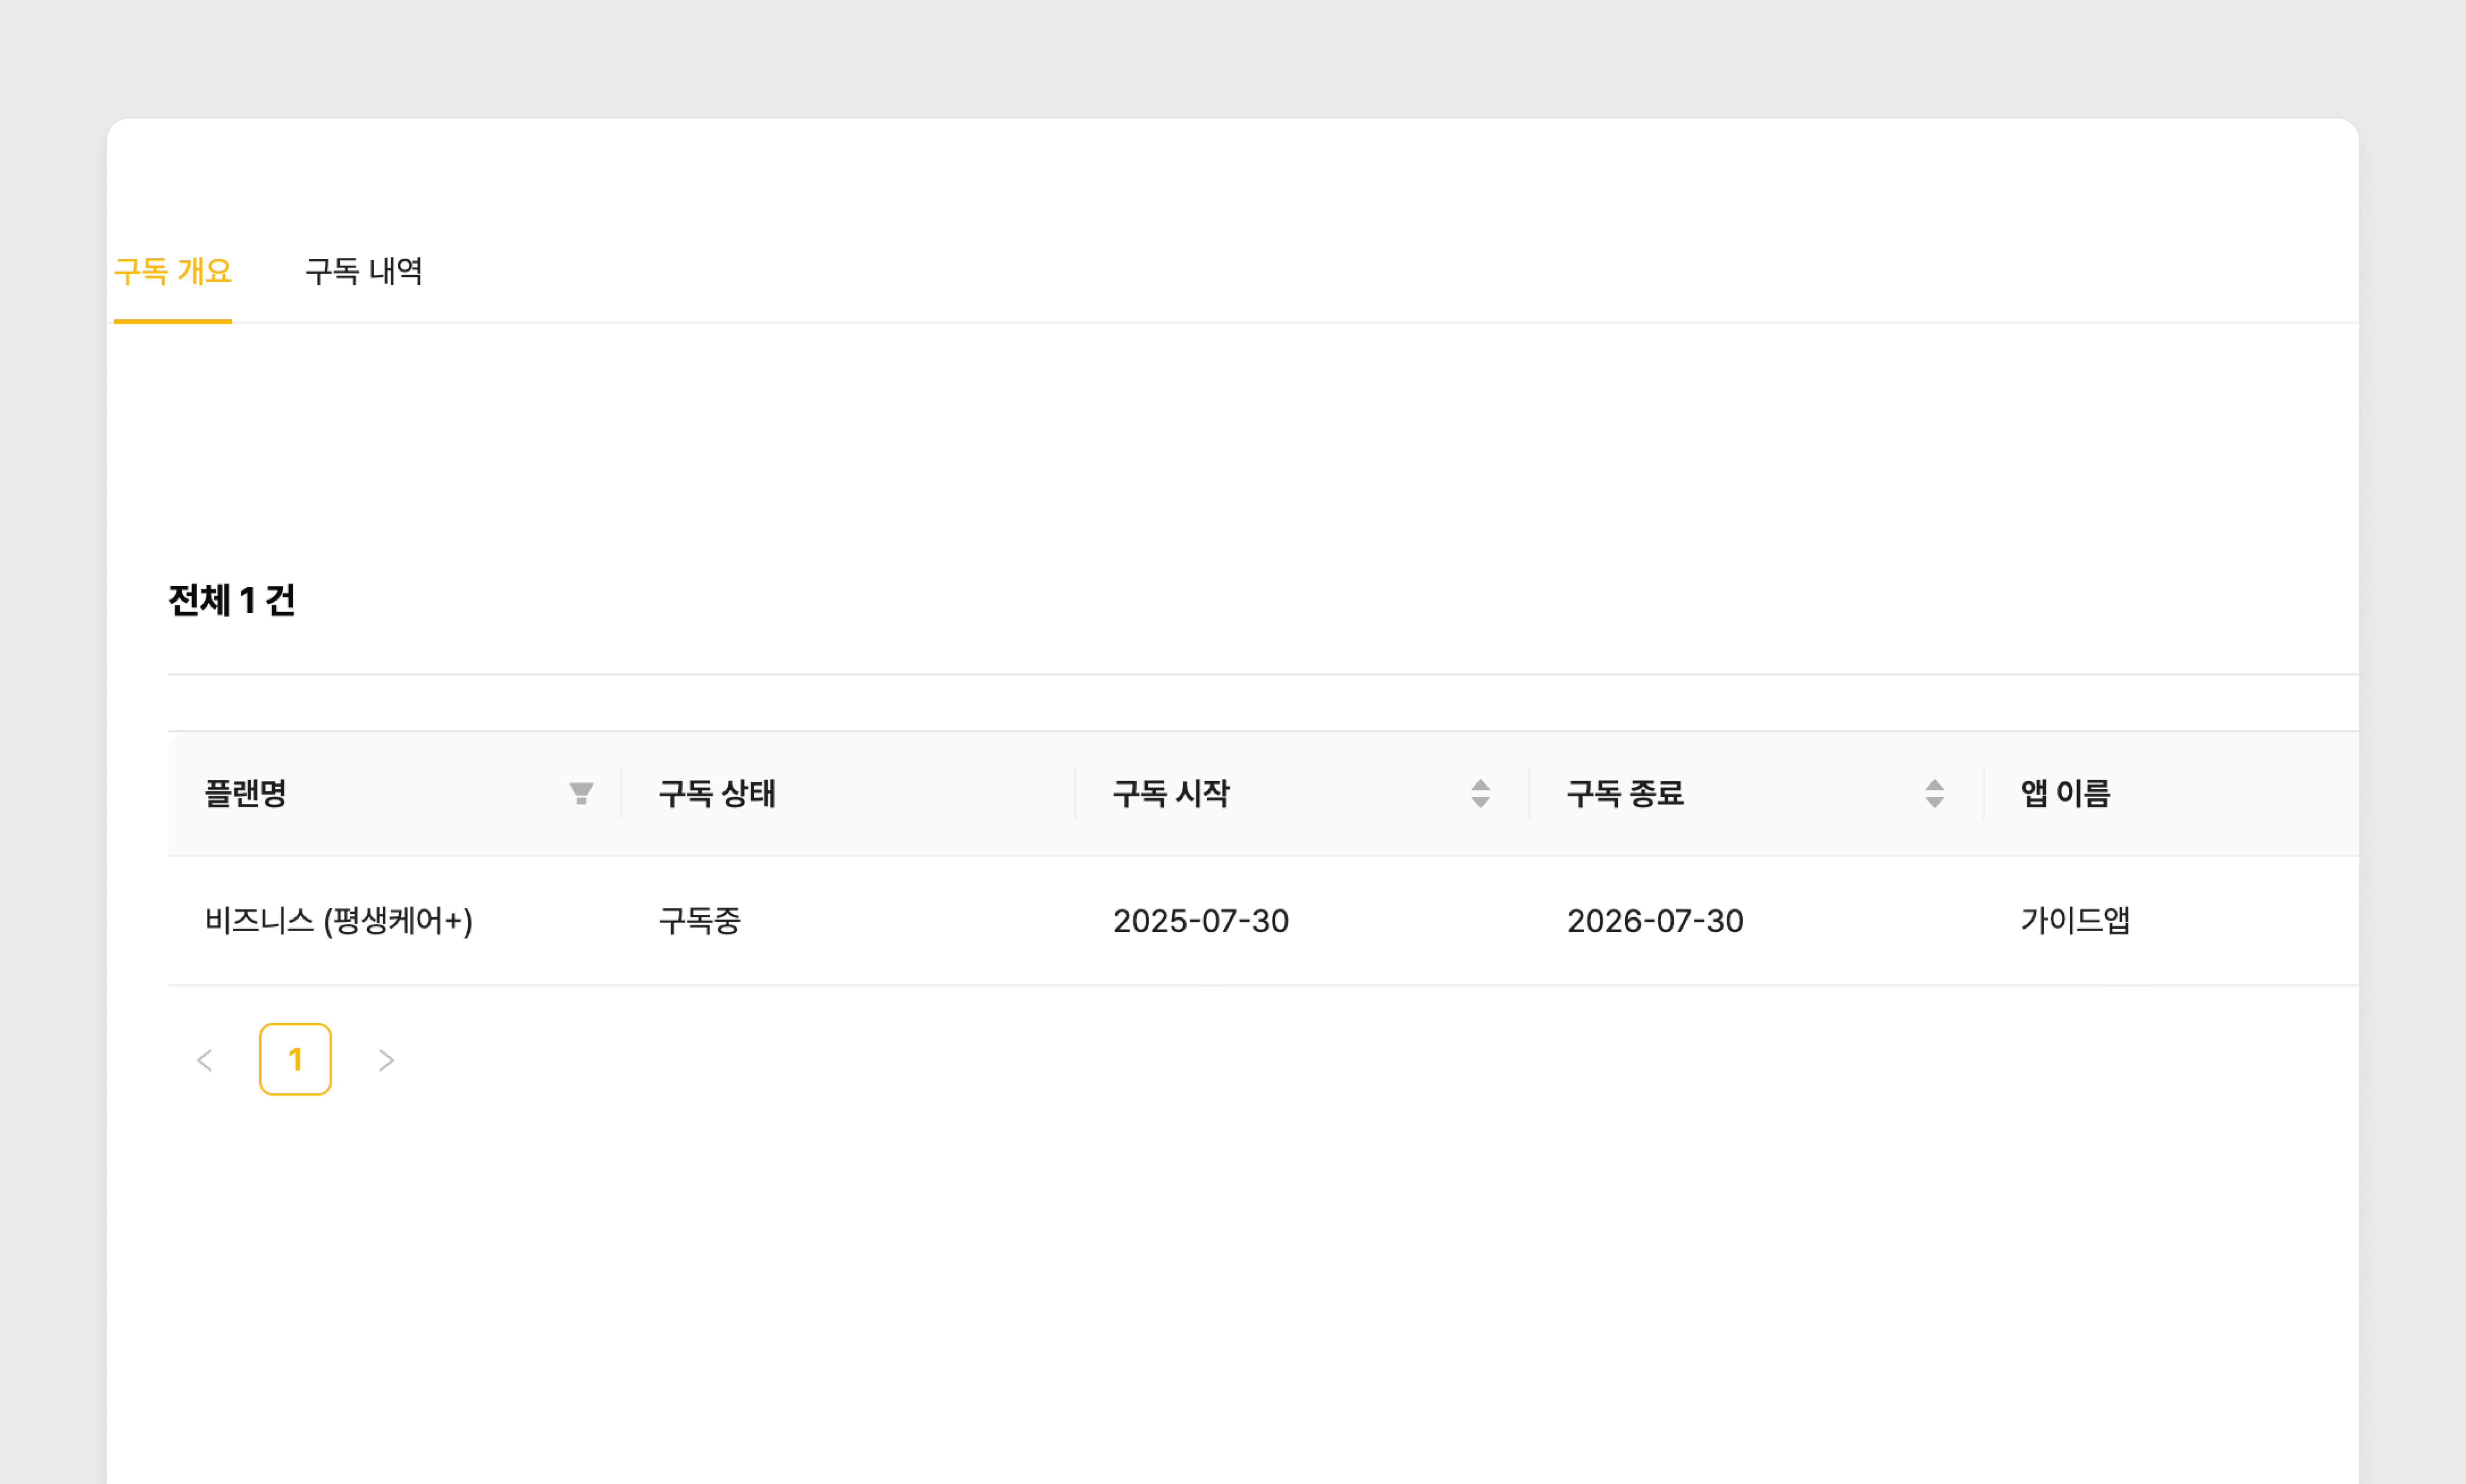Go to previous page arrow
This screenshot has height=1484, width=2466.
pos(205,1060)
